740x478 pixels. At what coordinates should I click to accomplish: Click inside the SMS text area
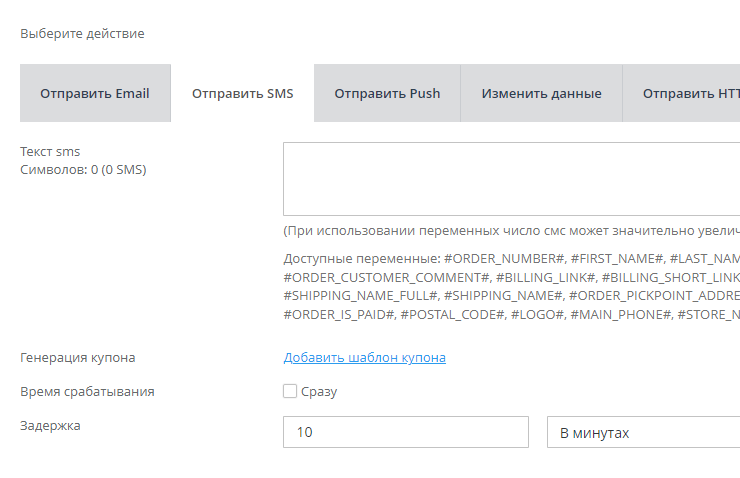coord(510,178)
